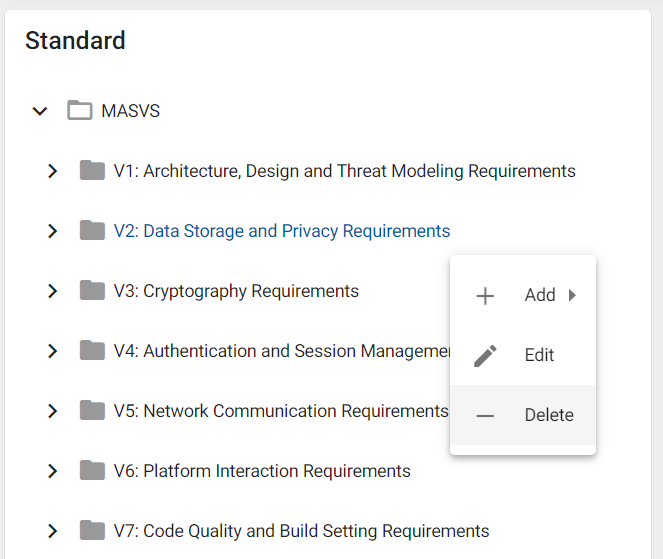Select V7: Code Quality and Build Setting Requirements

point(301,532)
